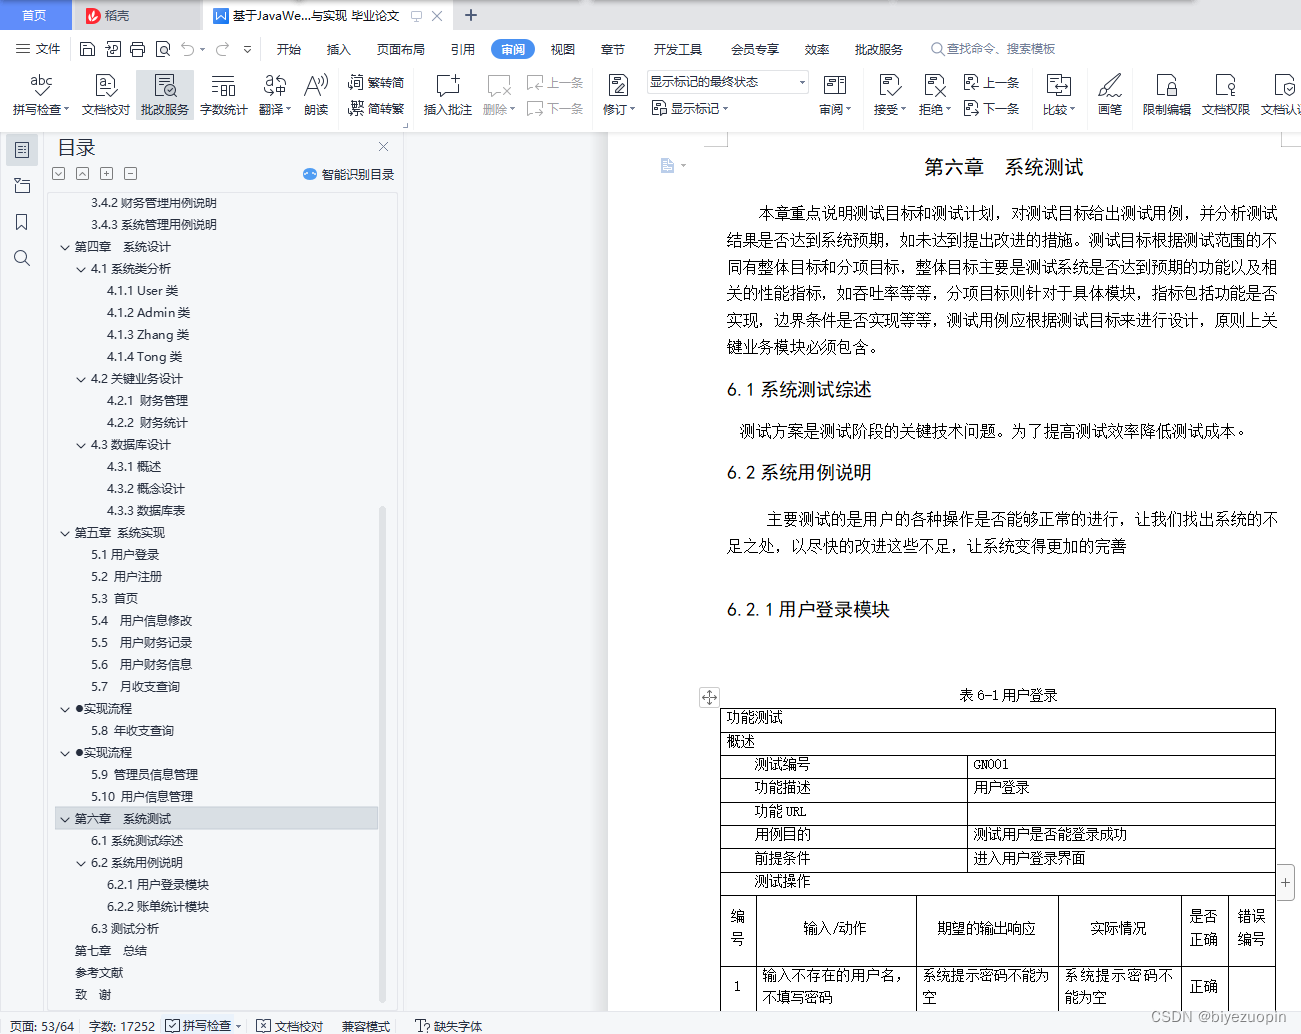The image size is (1301, 1034).
Task: Click 文档校对 in status bar
Action: (290, 1025)
